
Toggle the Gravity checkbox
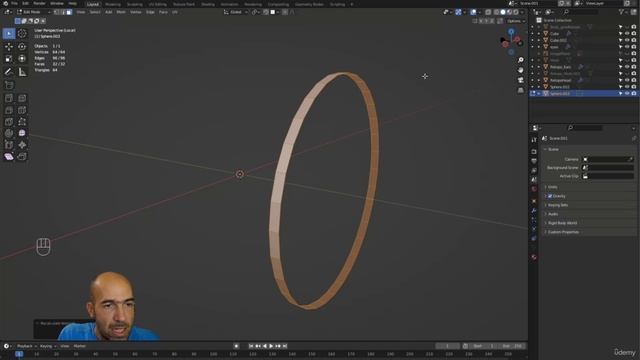(550, 196)
